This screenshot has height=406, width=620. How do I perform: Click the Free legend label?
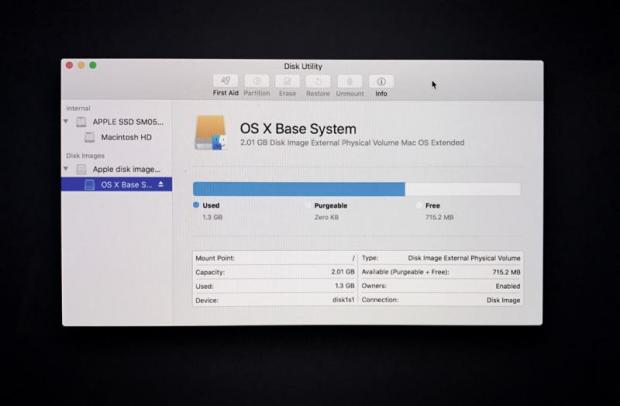433,205
